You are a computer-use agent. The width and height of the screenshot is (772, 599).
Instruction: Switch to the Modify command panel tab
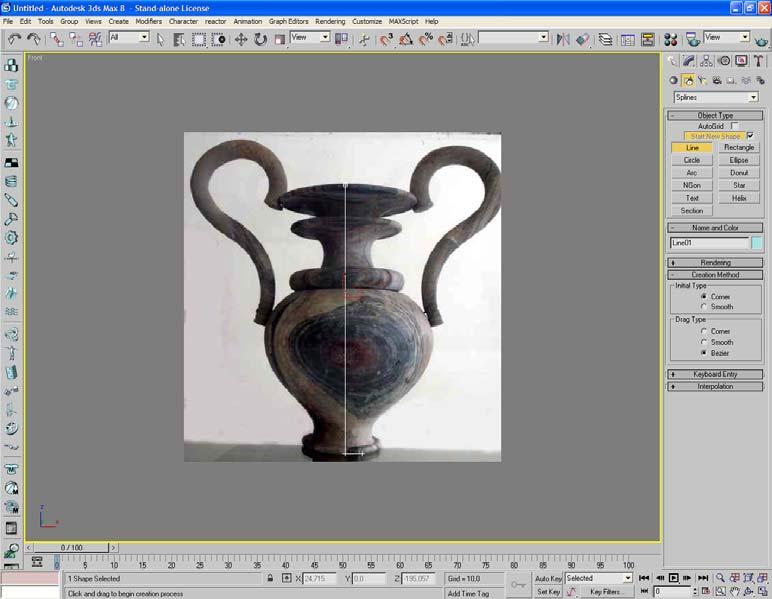689,61
